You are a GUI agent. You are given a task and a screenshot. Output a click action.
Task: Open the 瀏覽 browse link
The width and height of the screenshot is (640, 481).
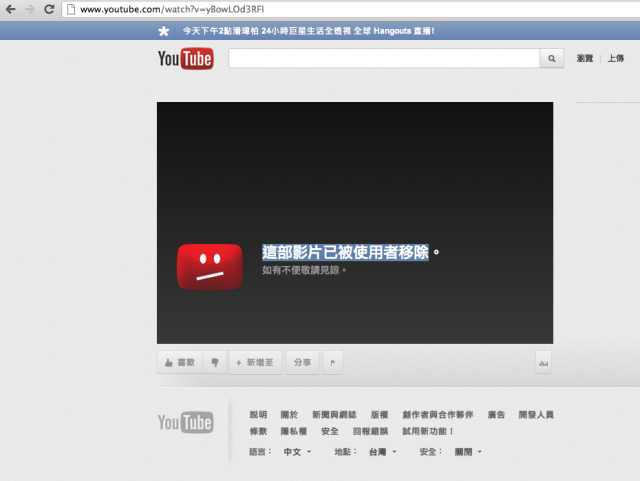584,58
